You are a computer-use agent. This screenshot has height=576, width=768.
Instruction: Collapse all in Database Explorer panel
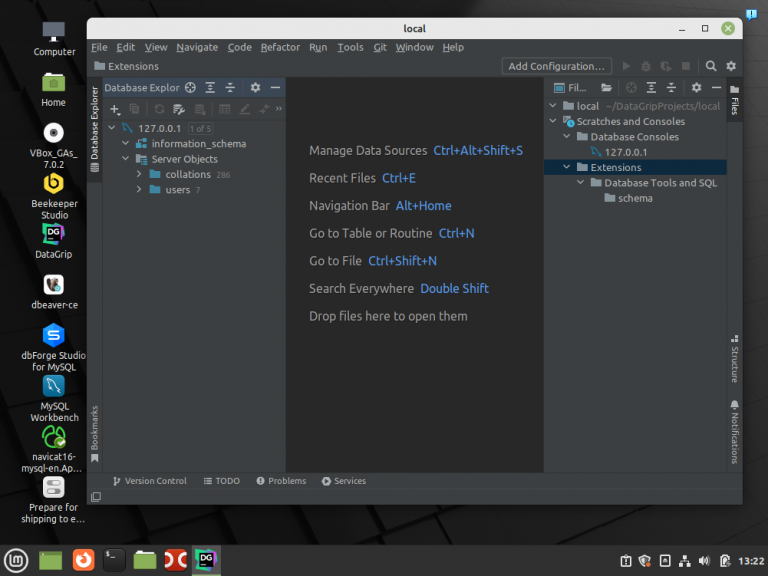pos(230,88)
